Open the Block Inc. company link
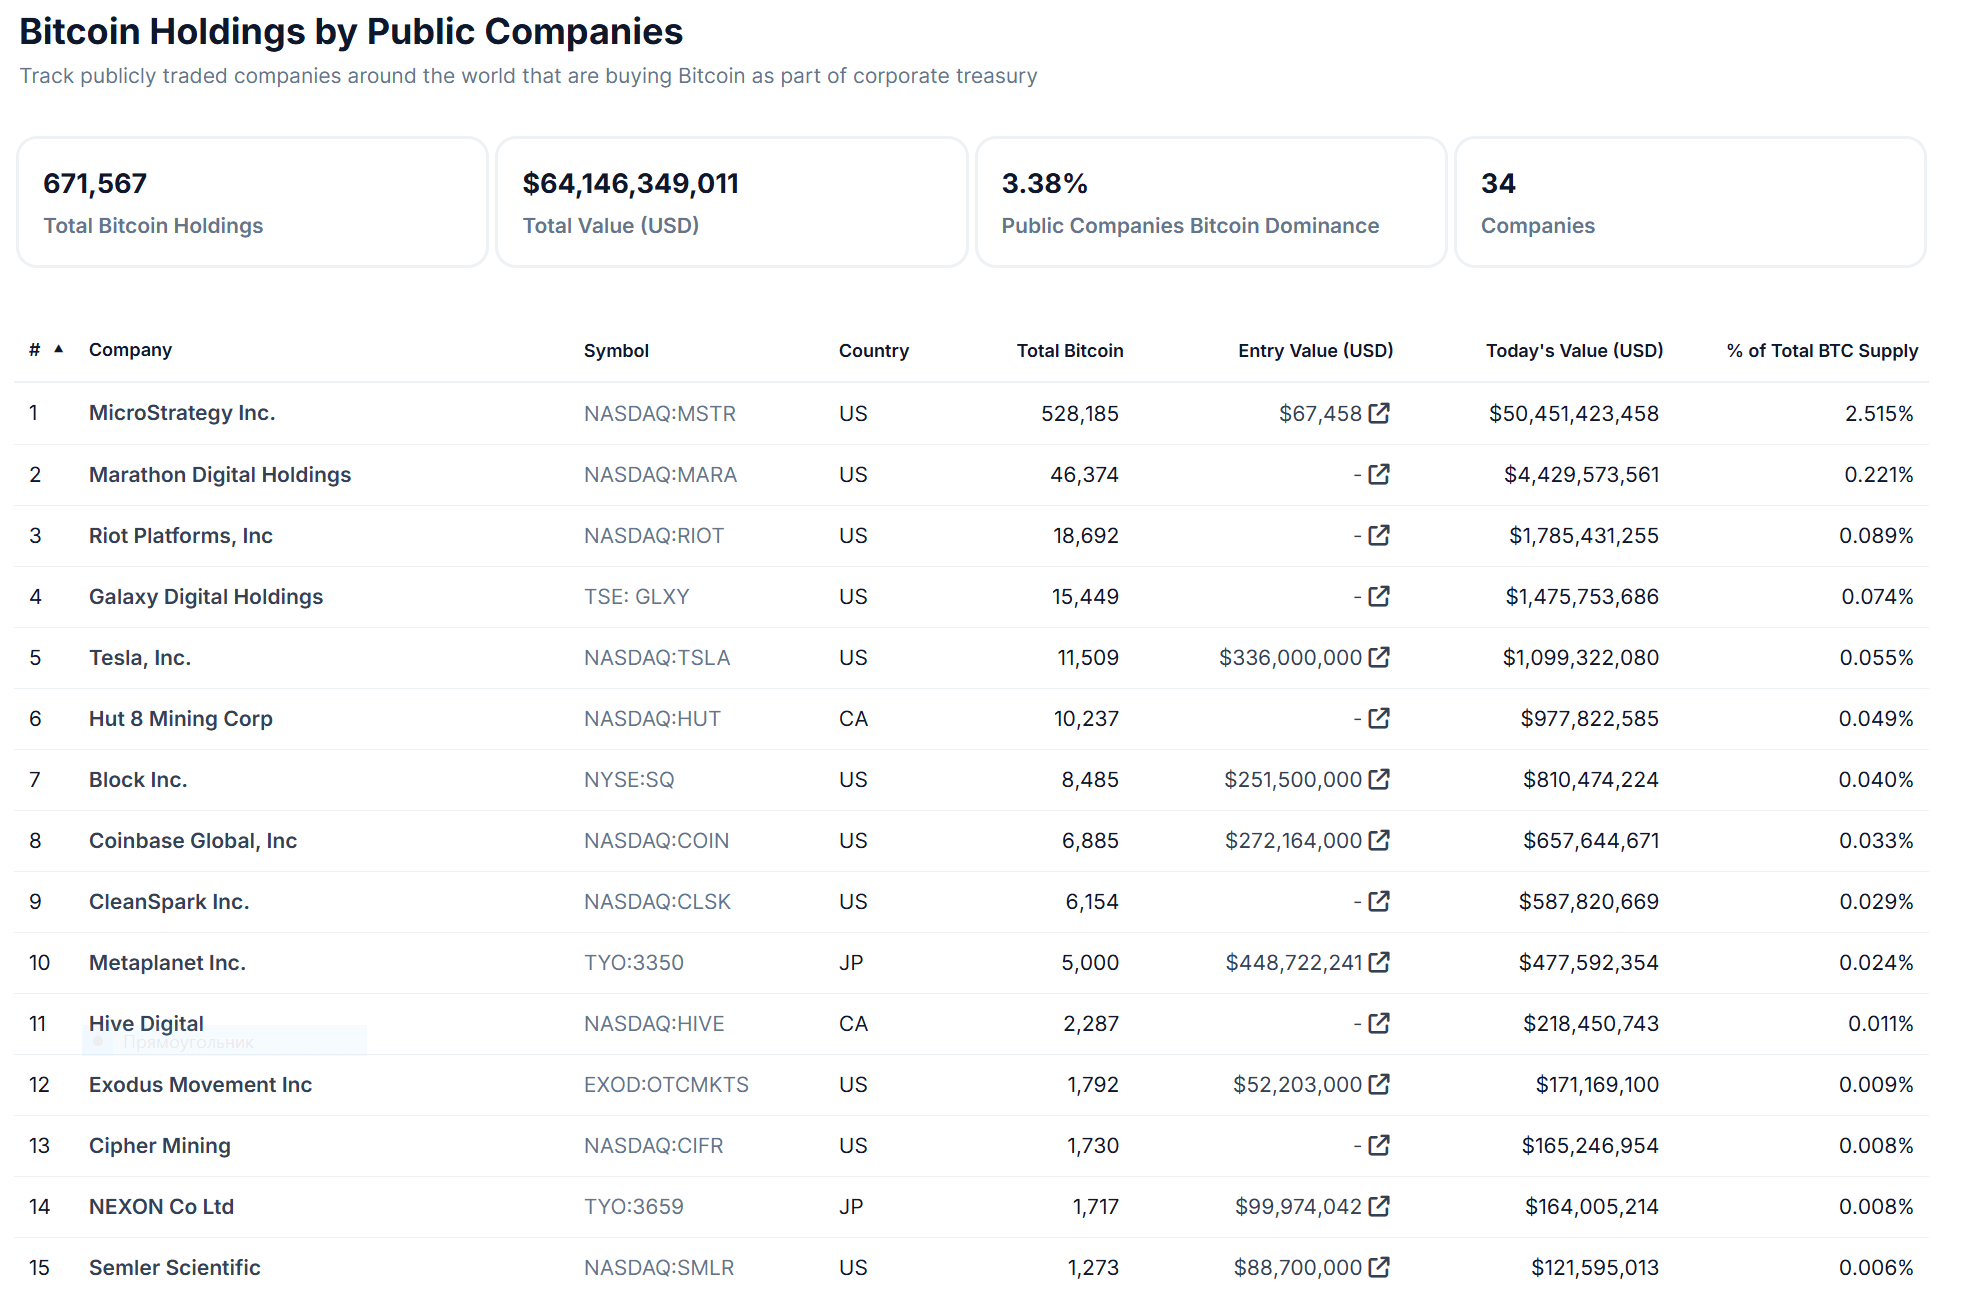 click(138, 780)
